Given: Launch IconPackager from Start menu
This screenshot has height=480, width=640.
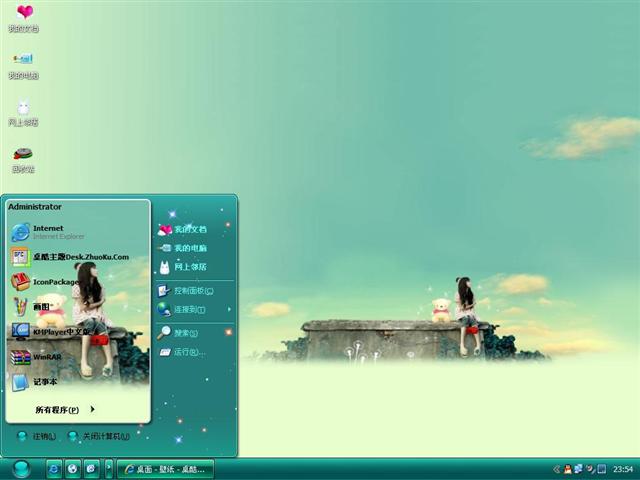Looking at the screenshot, I should [45, 282].
